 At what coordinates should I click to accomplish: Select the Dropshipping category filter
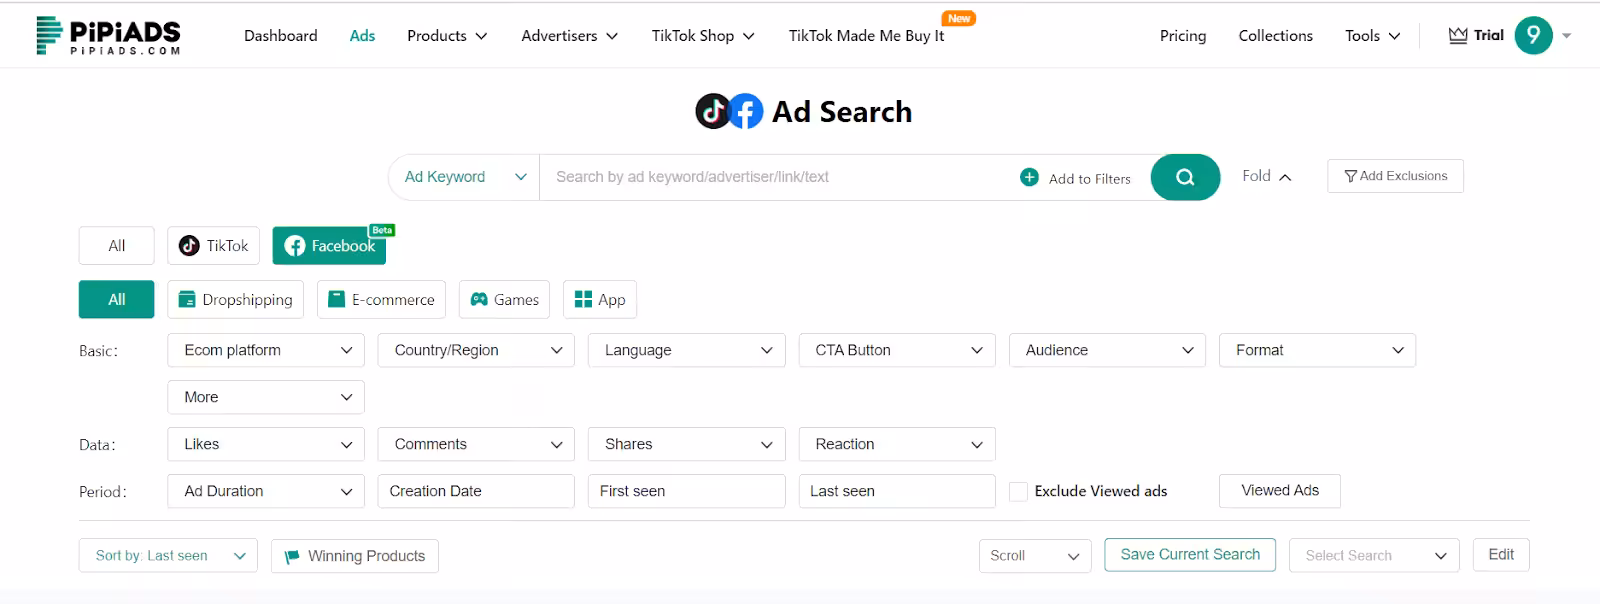236,299
